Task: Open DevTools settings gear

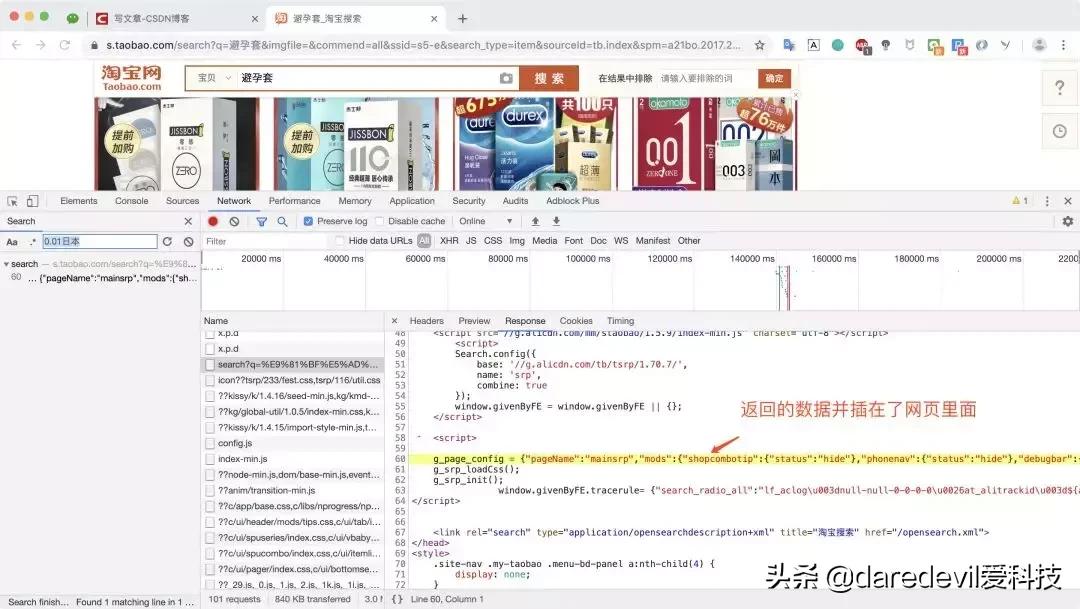Action: point(1066,220)
